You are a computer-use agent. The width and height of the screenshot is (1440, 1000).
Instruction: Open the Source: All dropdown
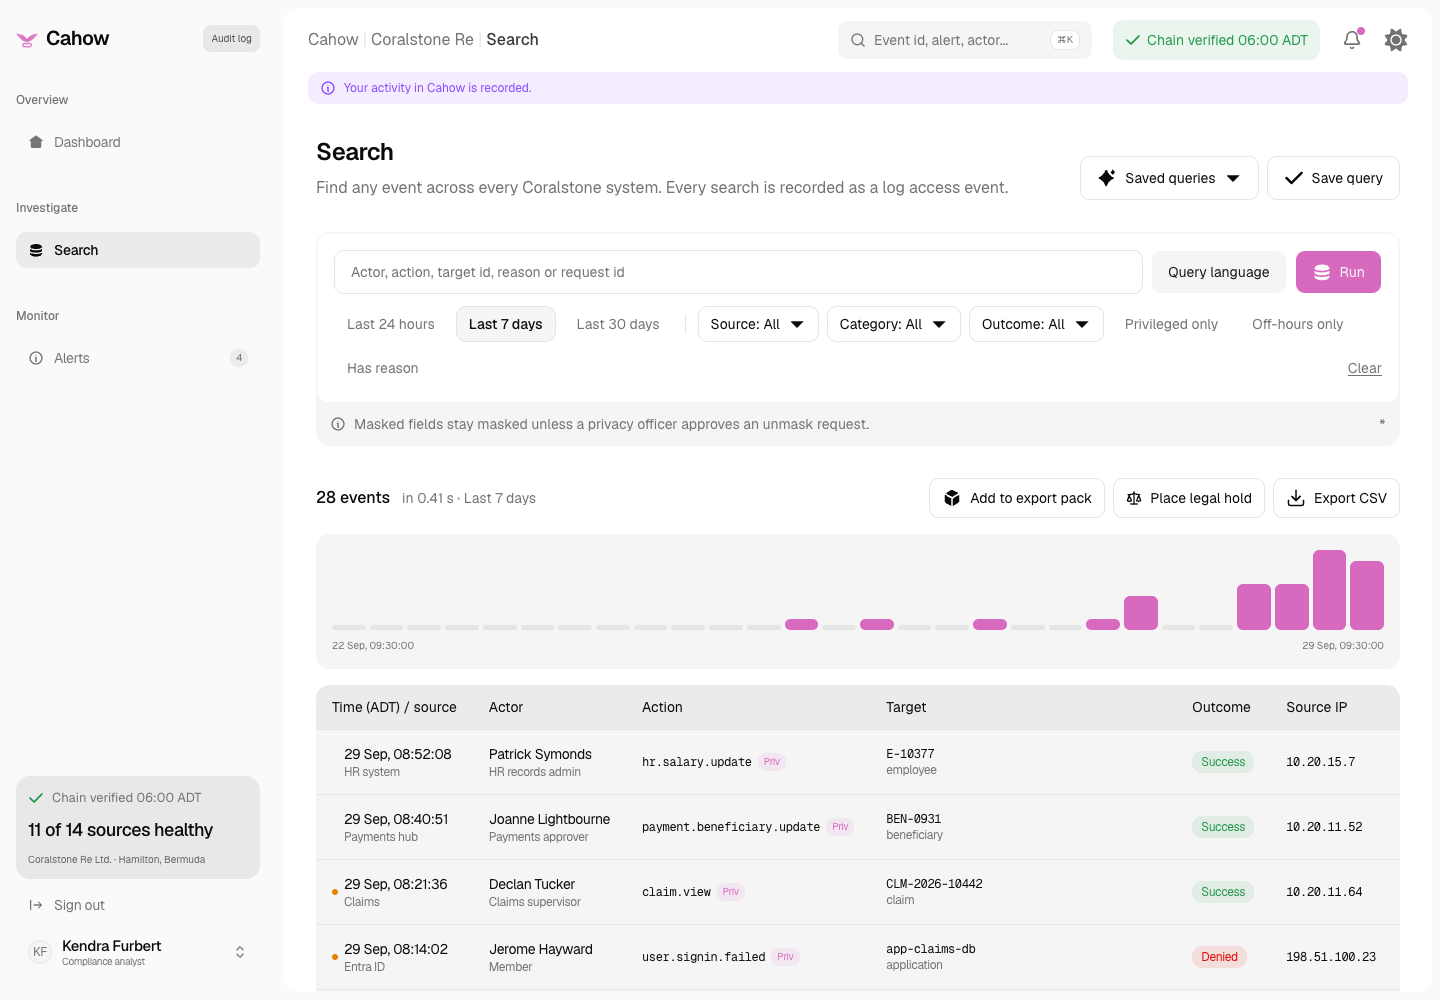[758, 324]
